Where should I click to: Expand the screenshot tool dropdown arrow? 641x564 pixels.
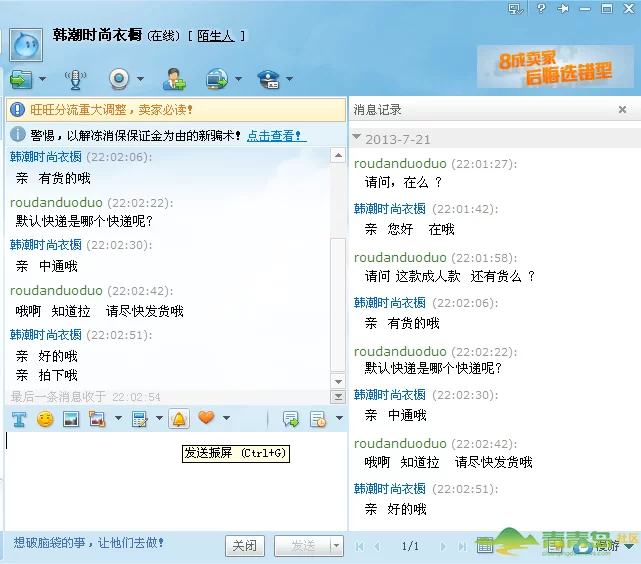119,419
